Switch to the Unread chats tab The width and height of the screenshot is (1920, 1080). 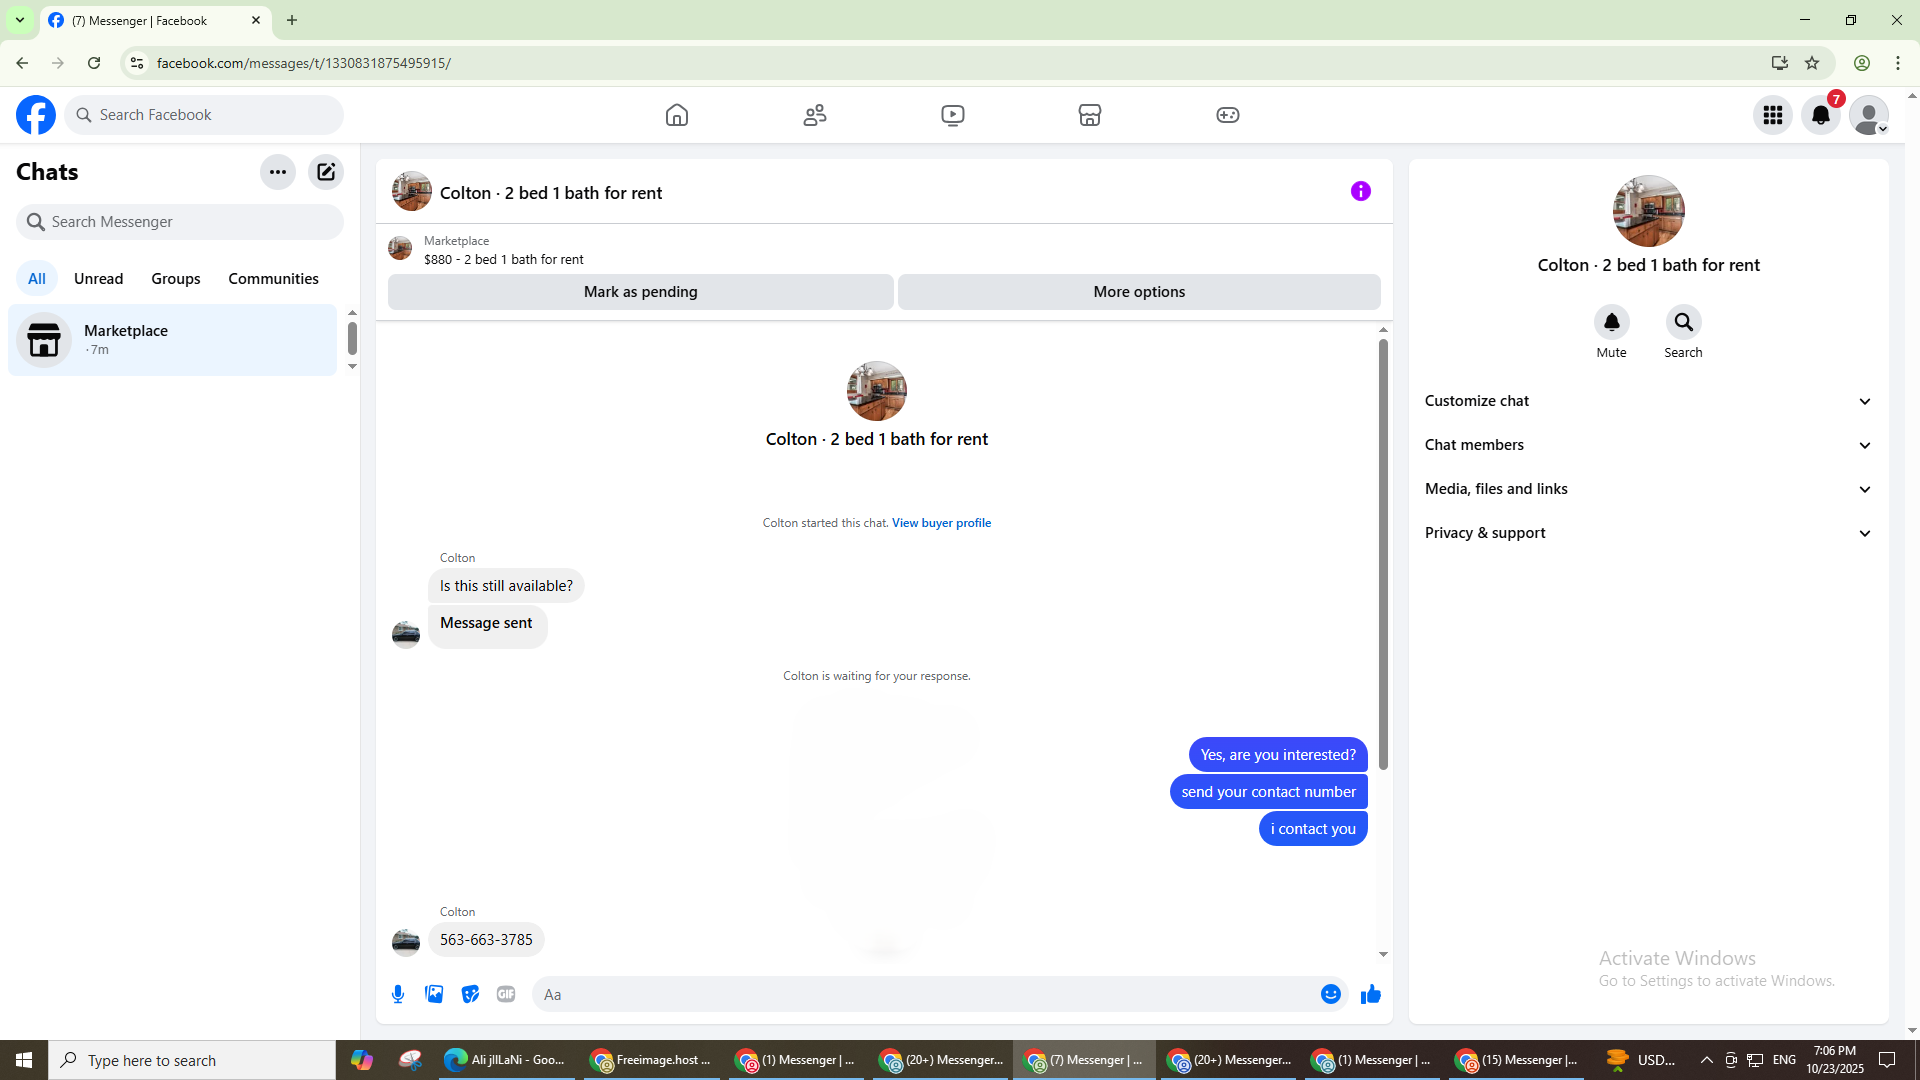98,279
